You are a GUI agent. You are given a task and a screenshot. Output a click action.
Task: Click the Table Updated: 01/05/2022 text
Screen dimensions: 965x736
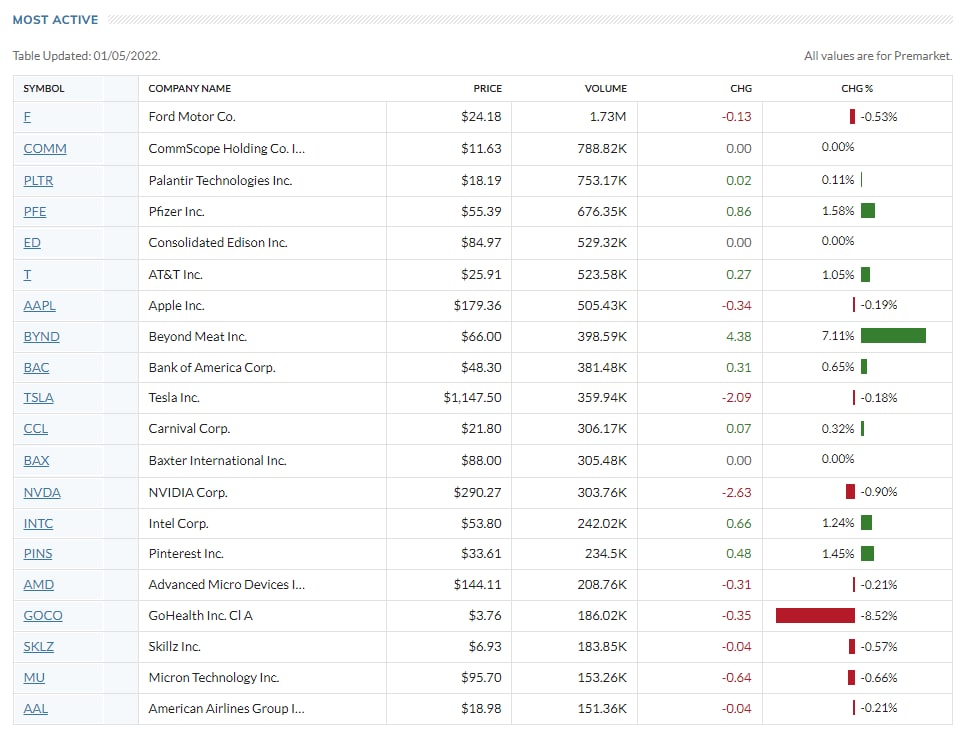coord(86,56)
